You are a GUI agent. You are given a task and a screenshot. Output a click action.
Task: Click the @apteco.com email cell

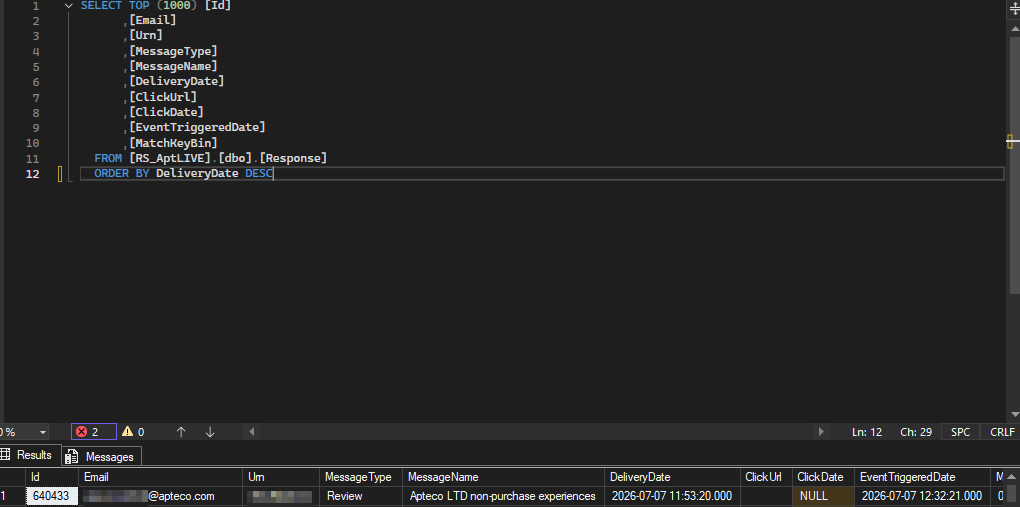[161, 496]
